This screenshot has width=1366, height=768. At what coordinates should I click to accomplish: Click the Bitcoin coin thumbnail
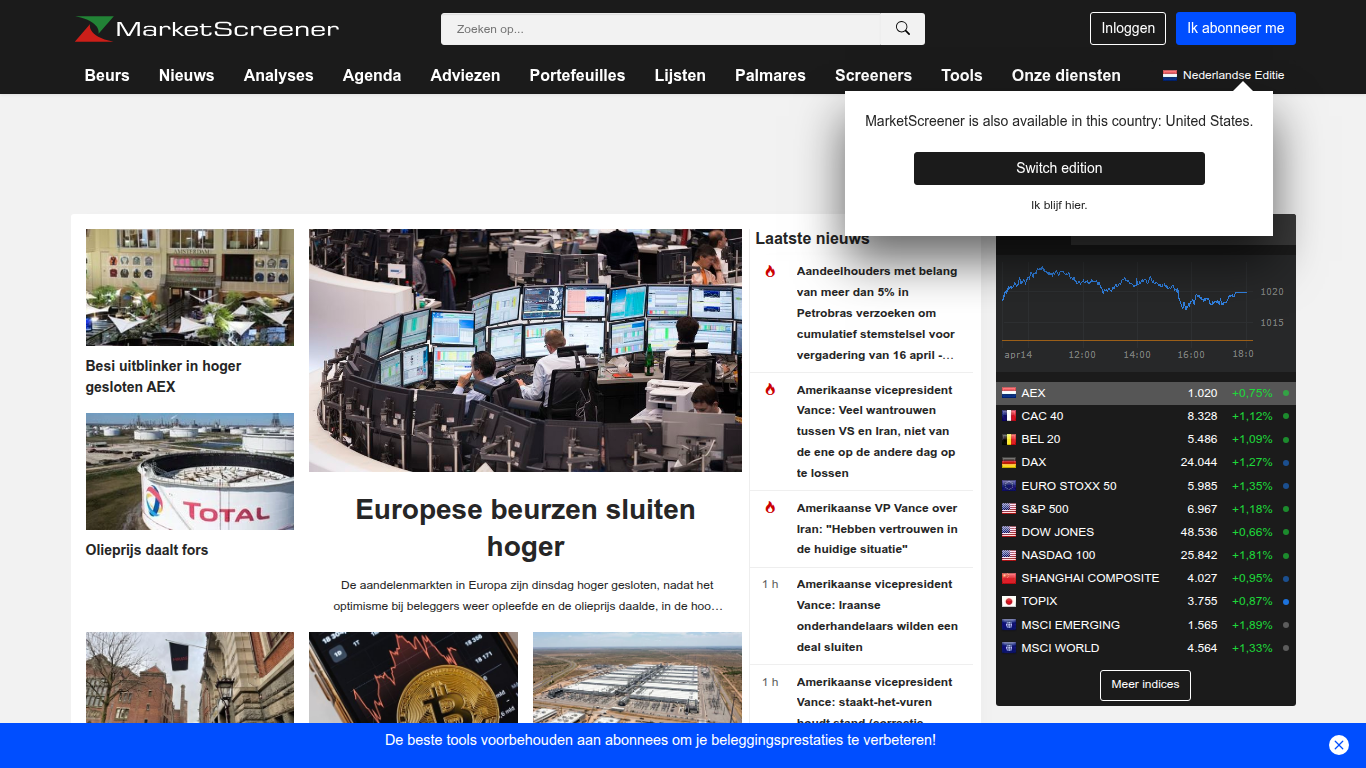point(413,677)
